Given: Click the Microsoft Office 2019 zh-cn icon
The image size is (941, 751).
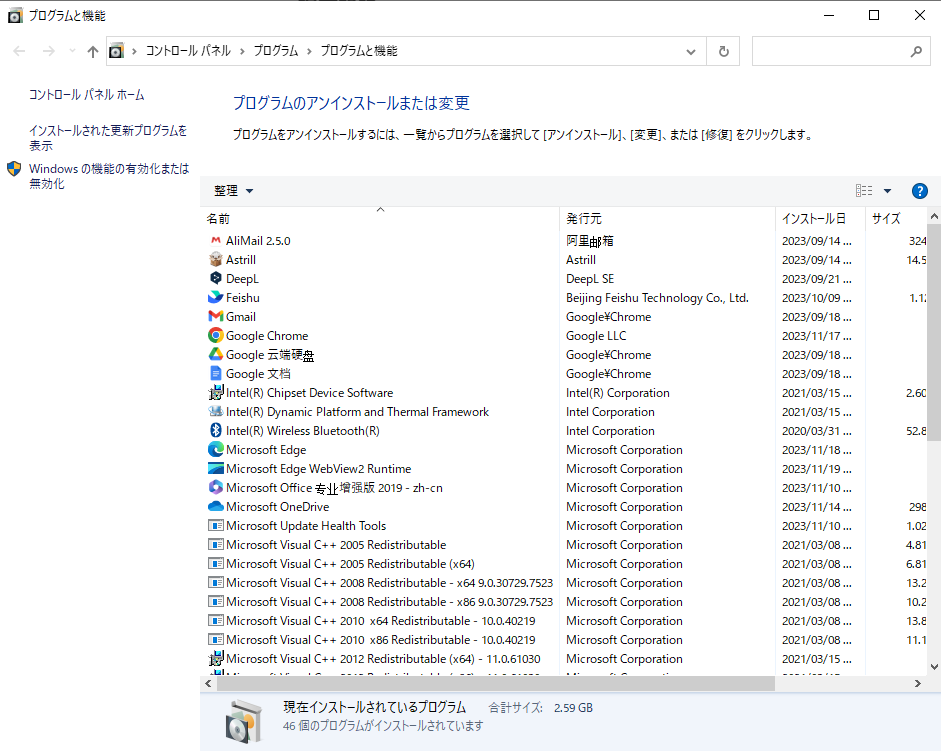Looking at the screenshot, I should 215,487.
